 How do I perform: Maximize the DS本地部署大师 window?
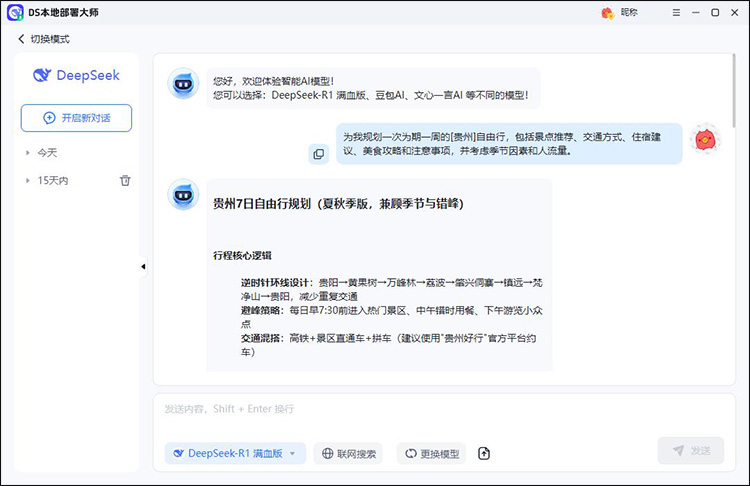(x=715, y=12)
